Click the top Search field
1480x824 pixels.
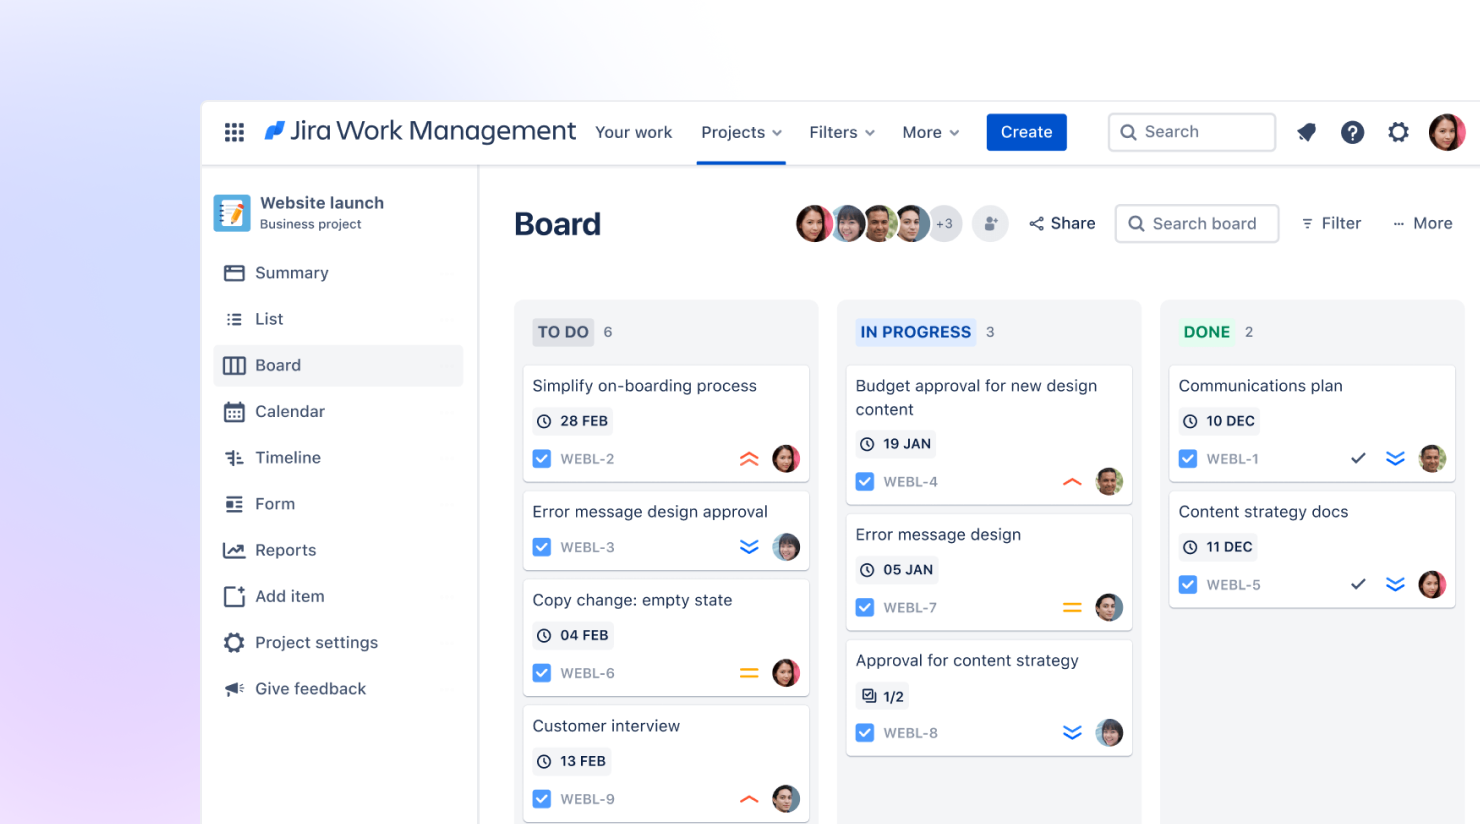pyautogui.click(x=1192, y=132)
